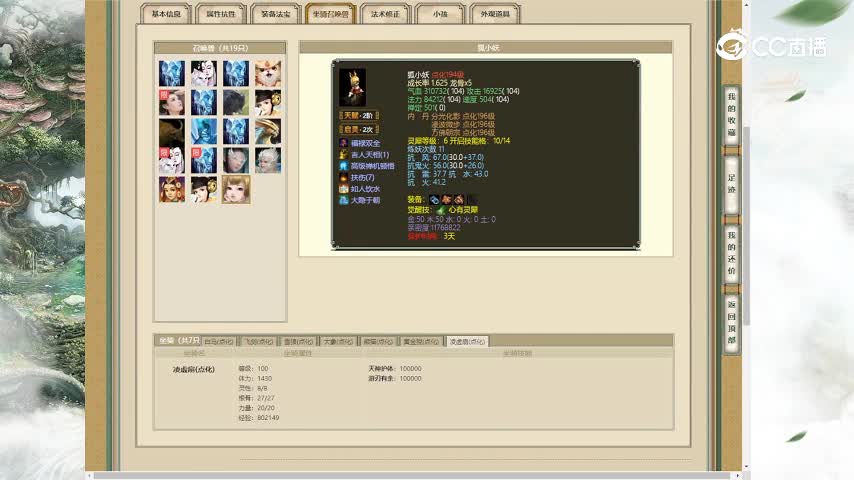Viewport: 854px width, 480px height.
Task: Open the 黄金狮(点化) mount tab
Action: (x=421, y=342)
